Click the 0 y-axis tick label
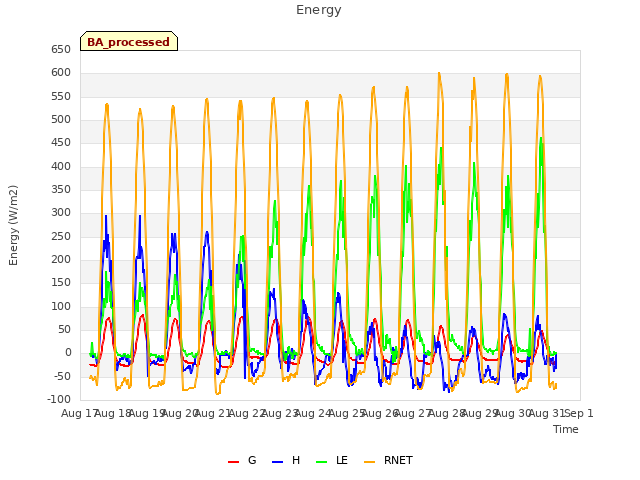The image size is (640, 480). 68,353
